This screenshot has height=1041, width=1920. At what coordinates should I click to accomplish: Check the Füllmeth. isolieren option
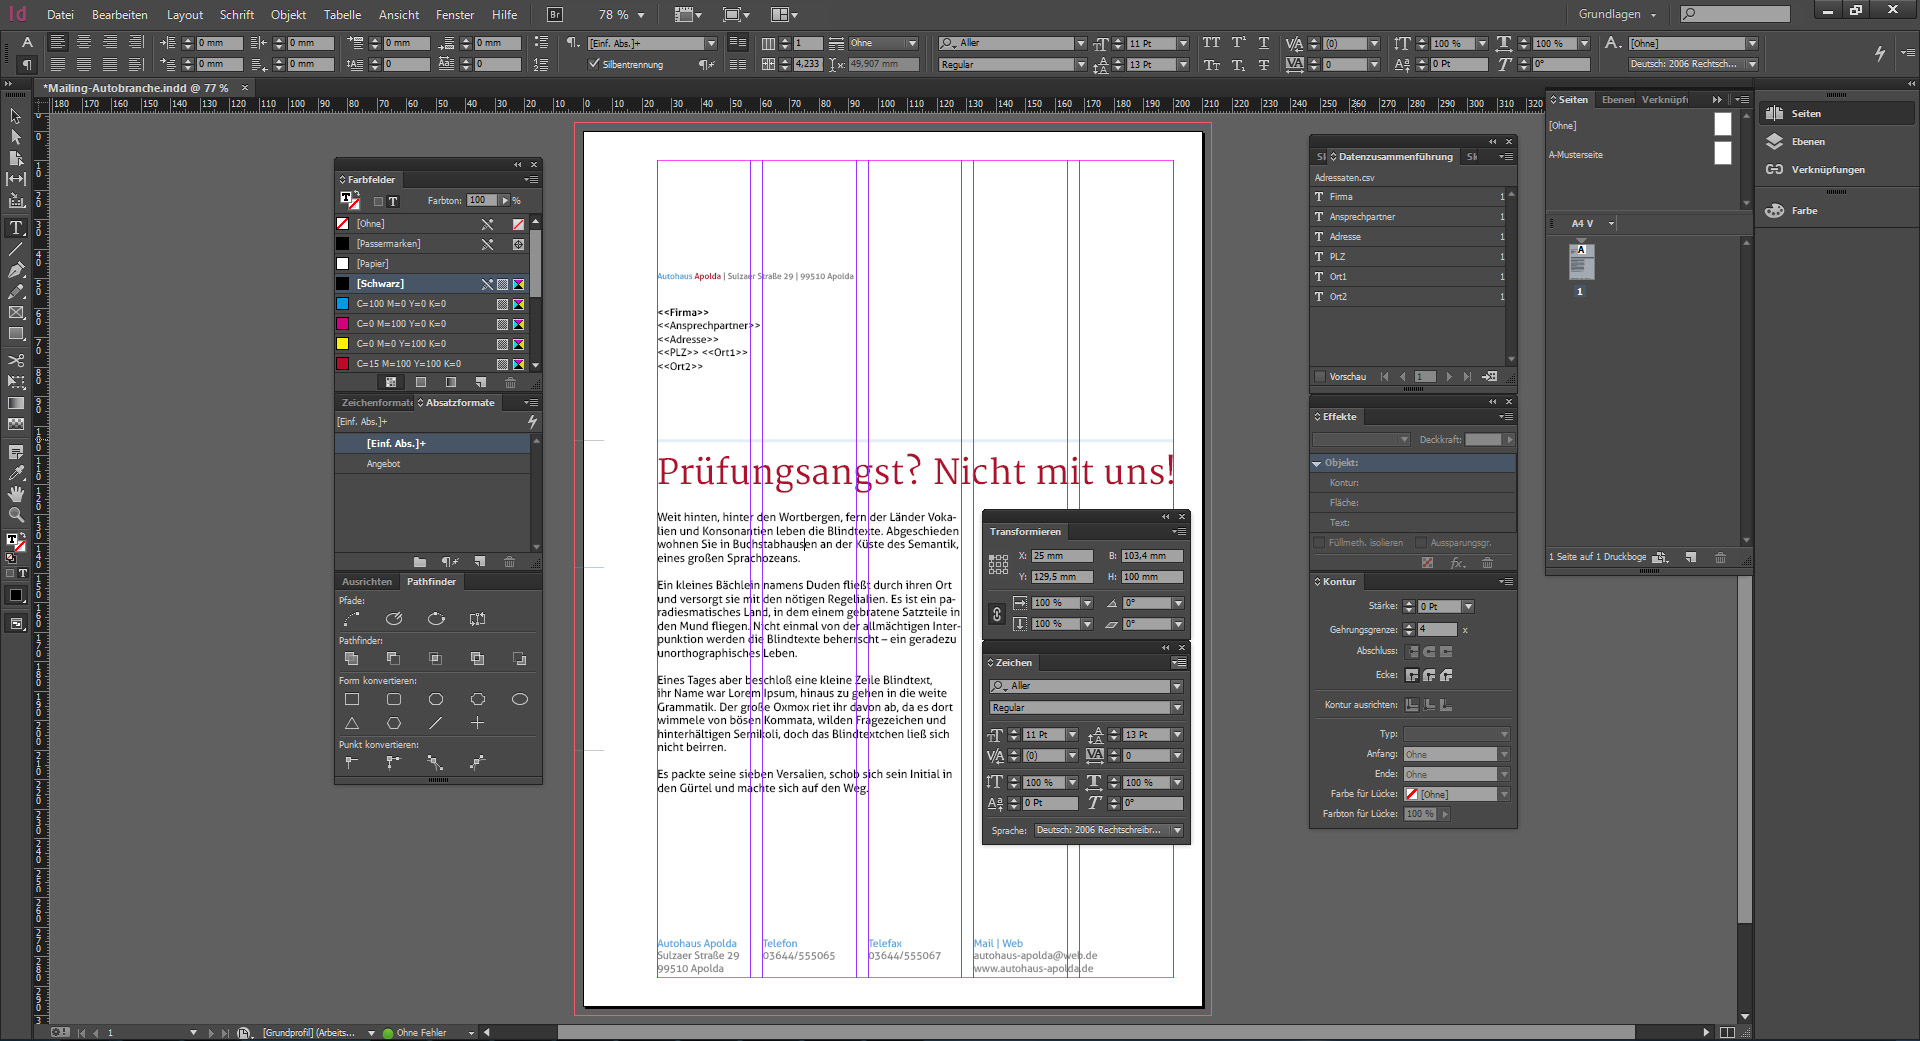1319,543
